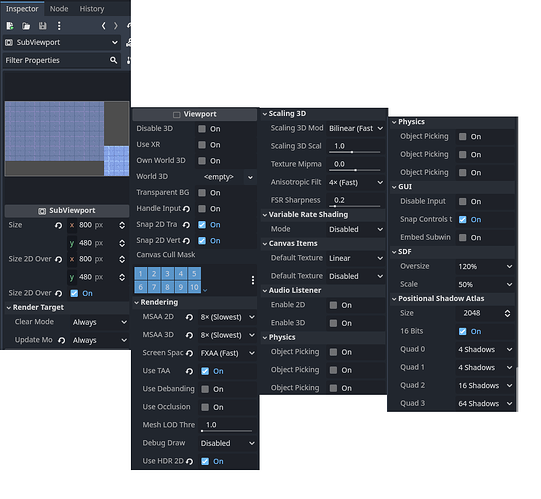Click the save resource floppy icon
This screenshot has width=541, height=499.
[x=42, y=26]
